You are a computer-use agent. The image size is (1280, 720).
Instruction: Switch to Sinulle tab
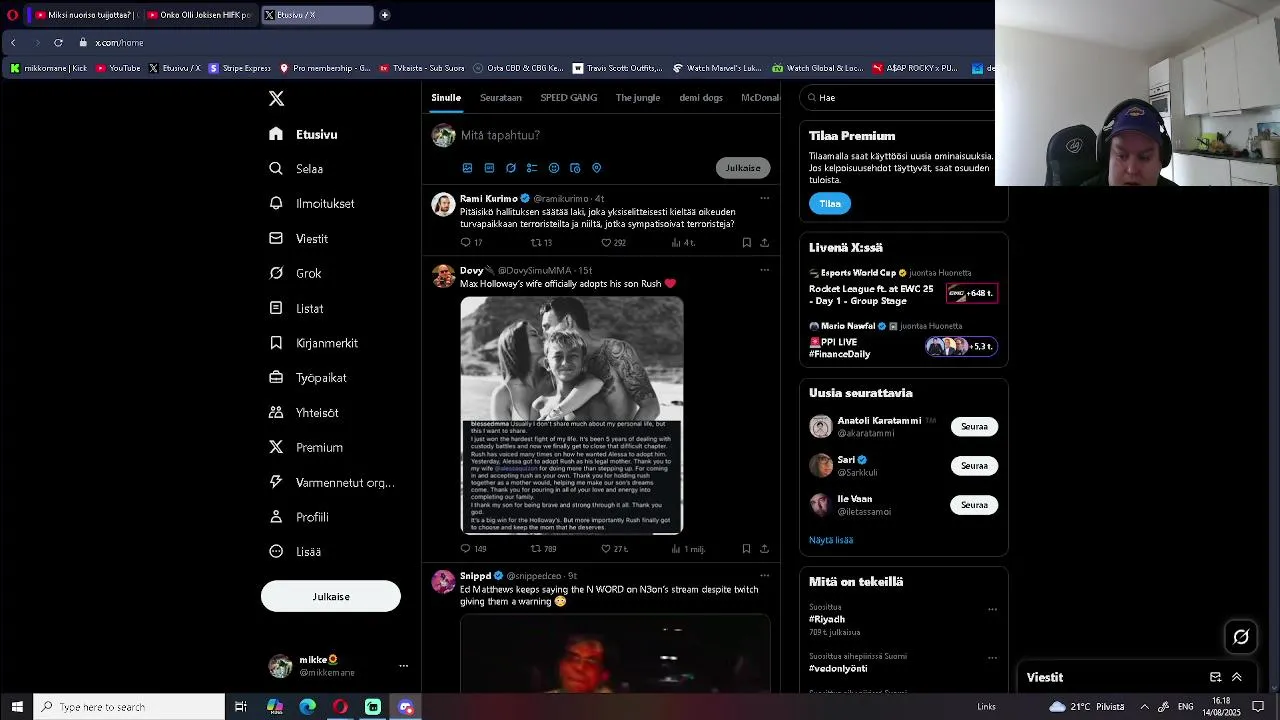[446, 97]
